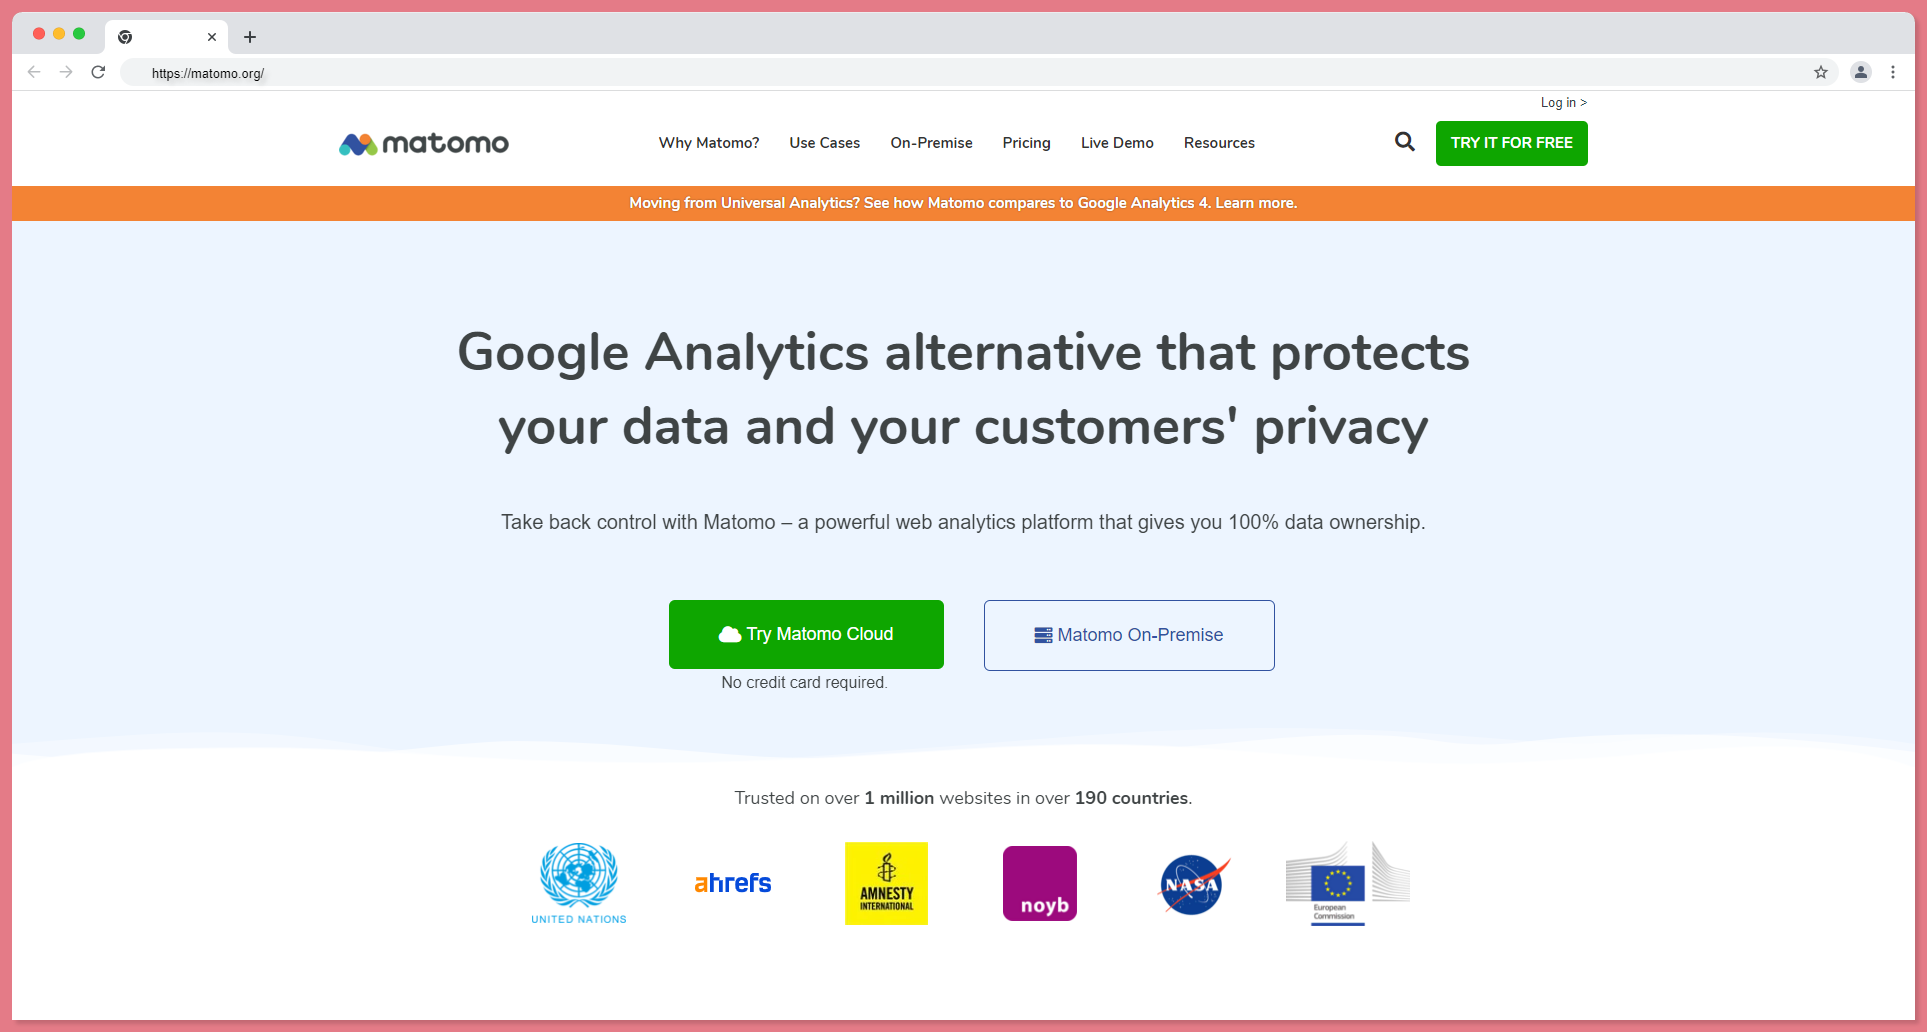Expand the Resources menu
1927x1032 pixels.
1219,143
